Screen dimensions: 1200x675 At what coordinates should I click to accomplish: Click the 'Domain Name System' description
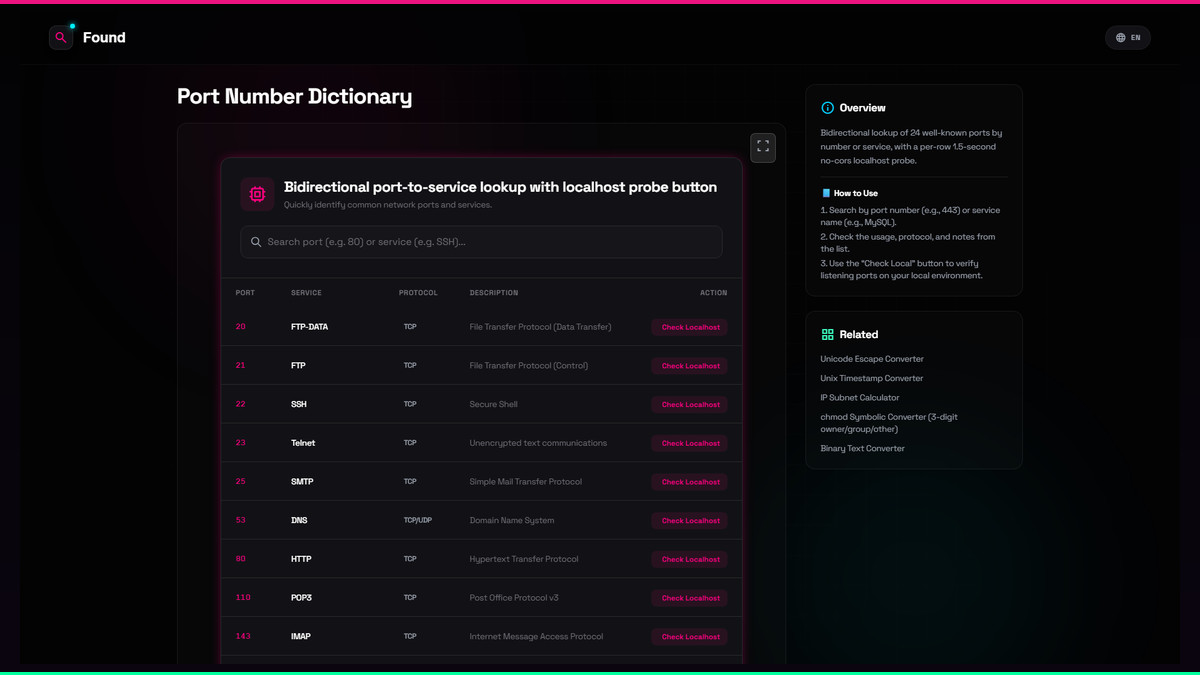(x=512, y=521)
